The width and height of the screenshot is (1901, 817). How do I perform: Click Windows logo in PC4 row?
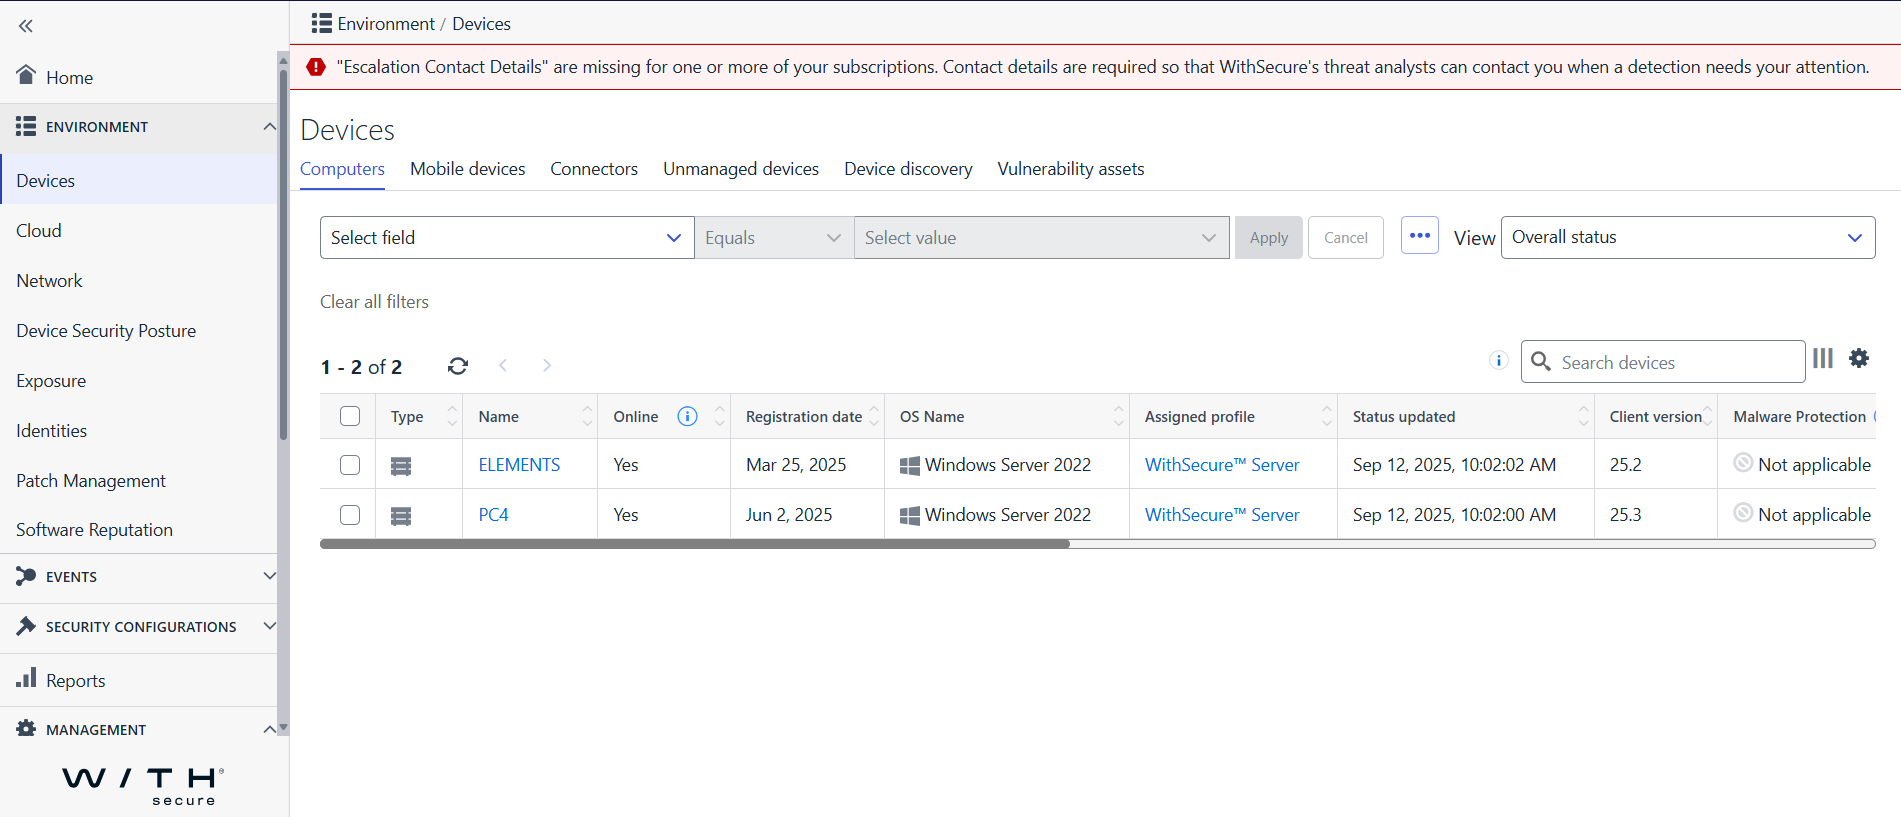[910, 516]
